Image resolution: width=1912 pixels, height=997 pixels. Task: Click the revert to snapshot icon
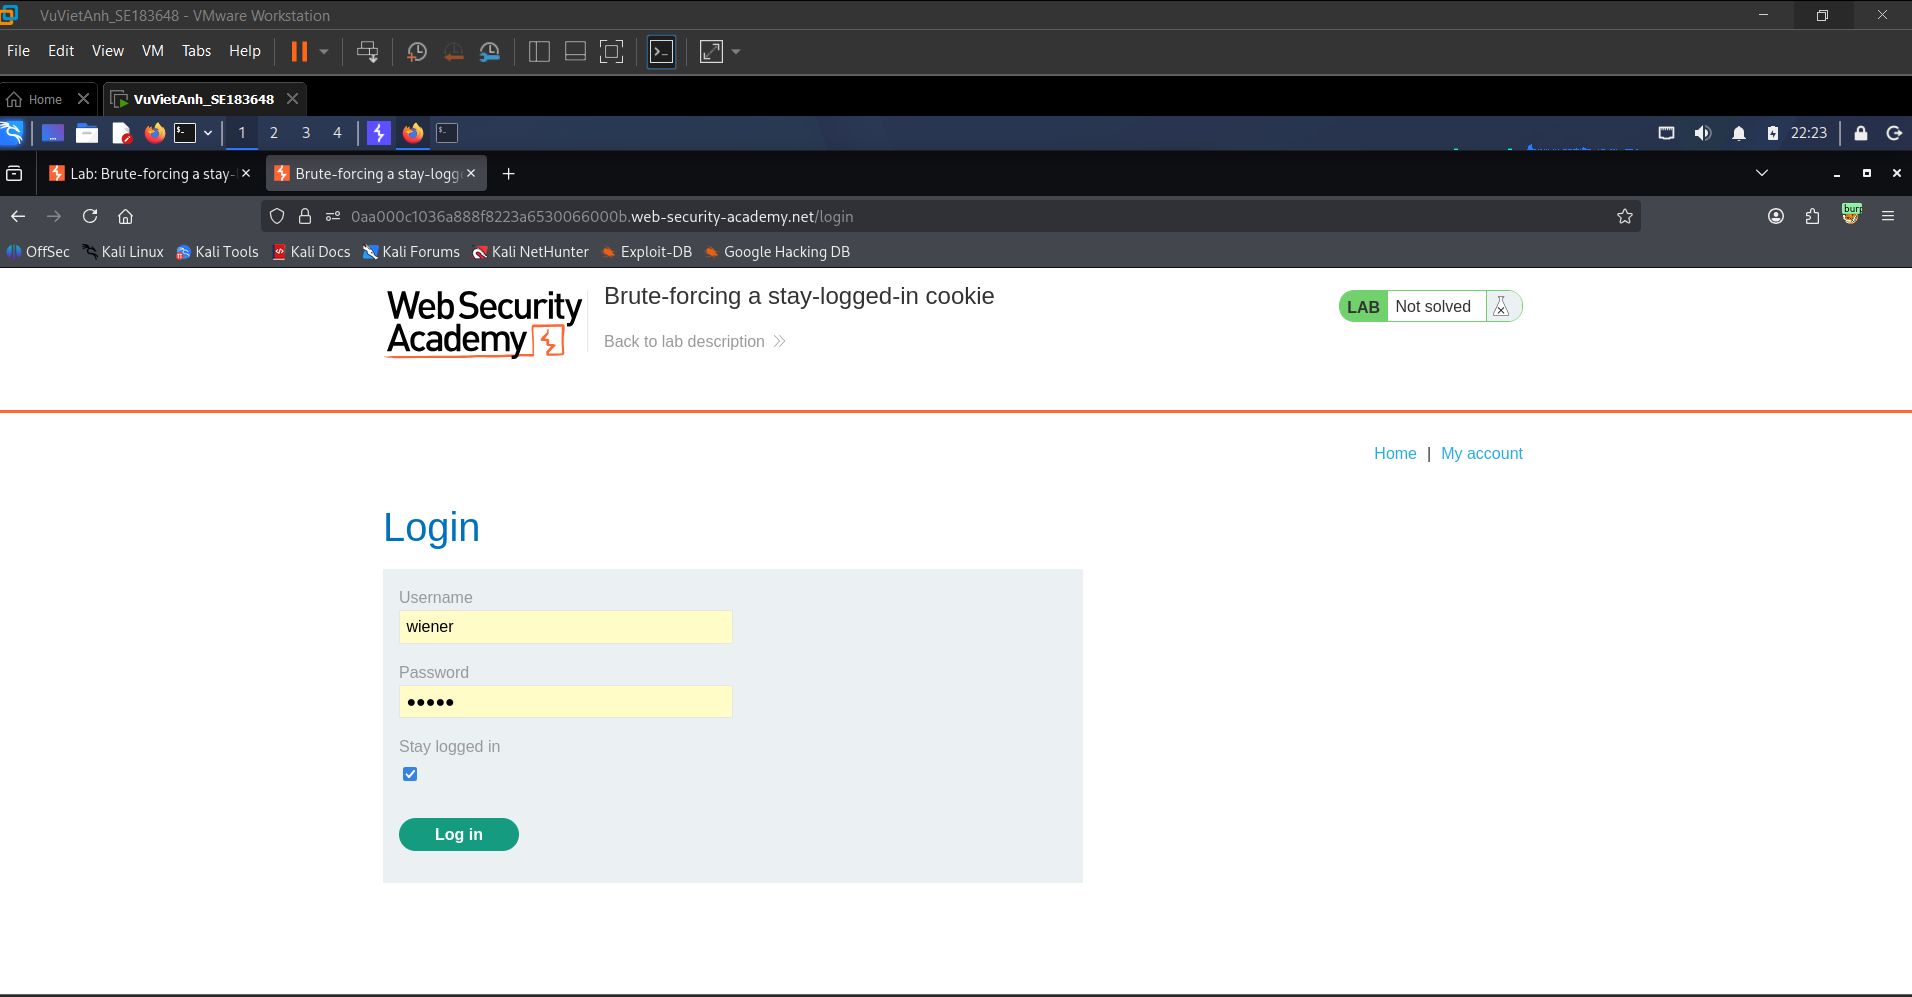(453, 52)
